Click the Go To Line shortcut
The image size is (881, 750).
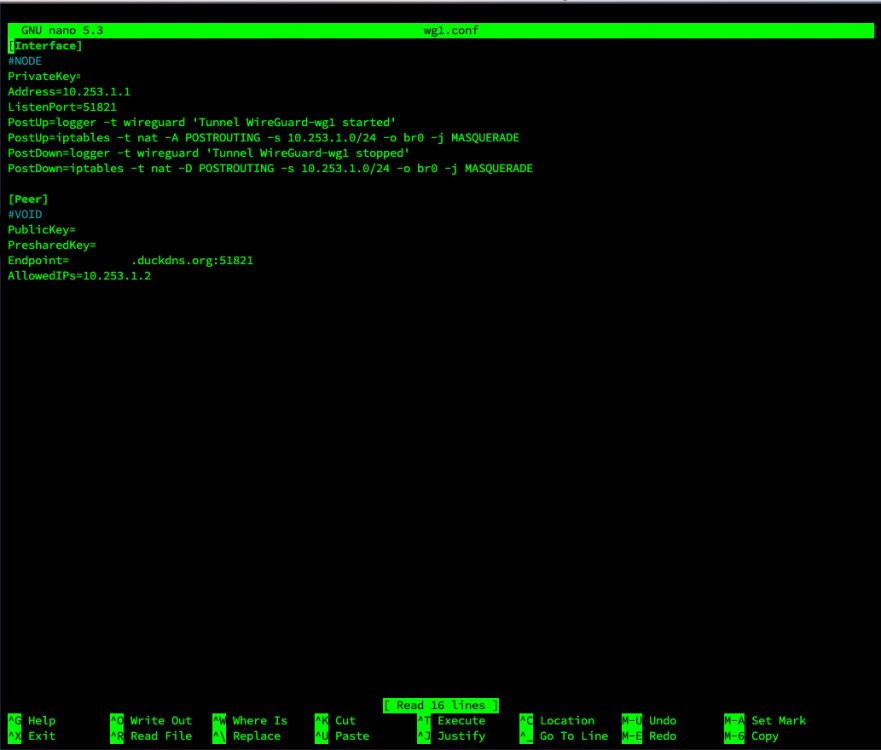(x=564, y=736)
